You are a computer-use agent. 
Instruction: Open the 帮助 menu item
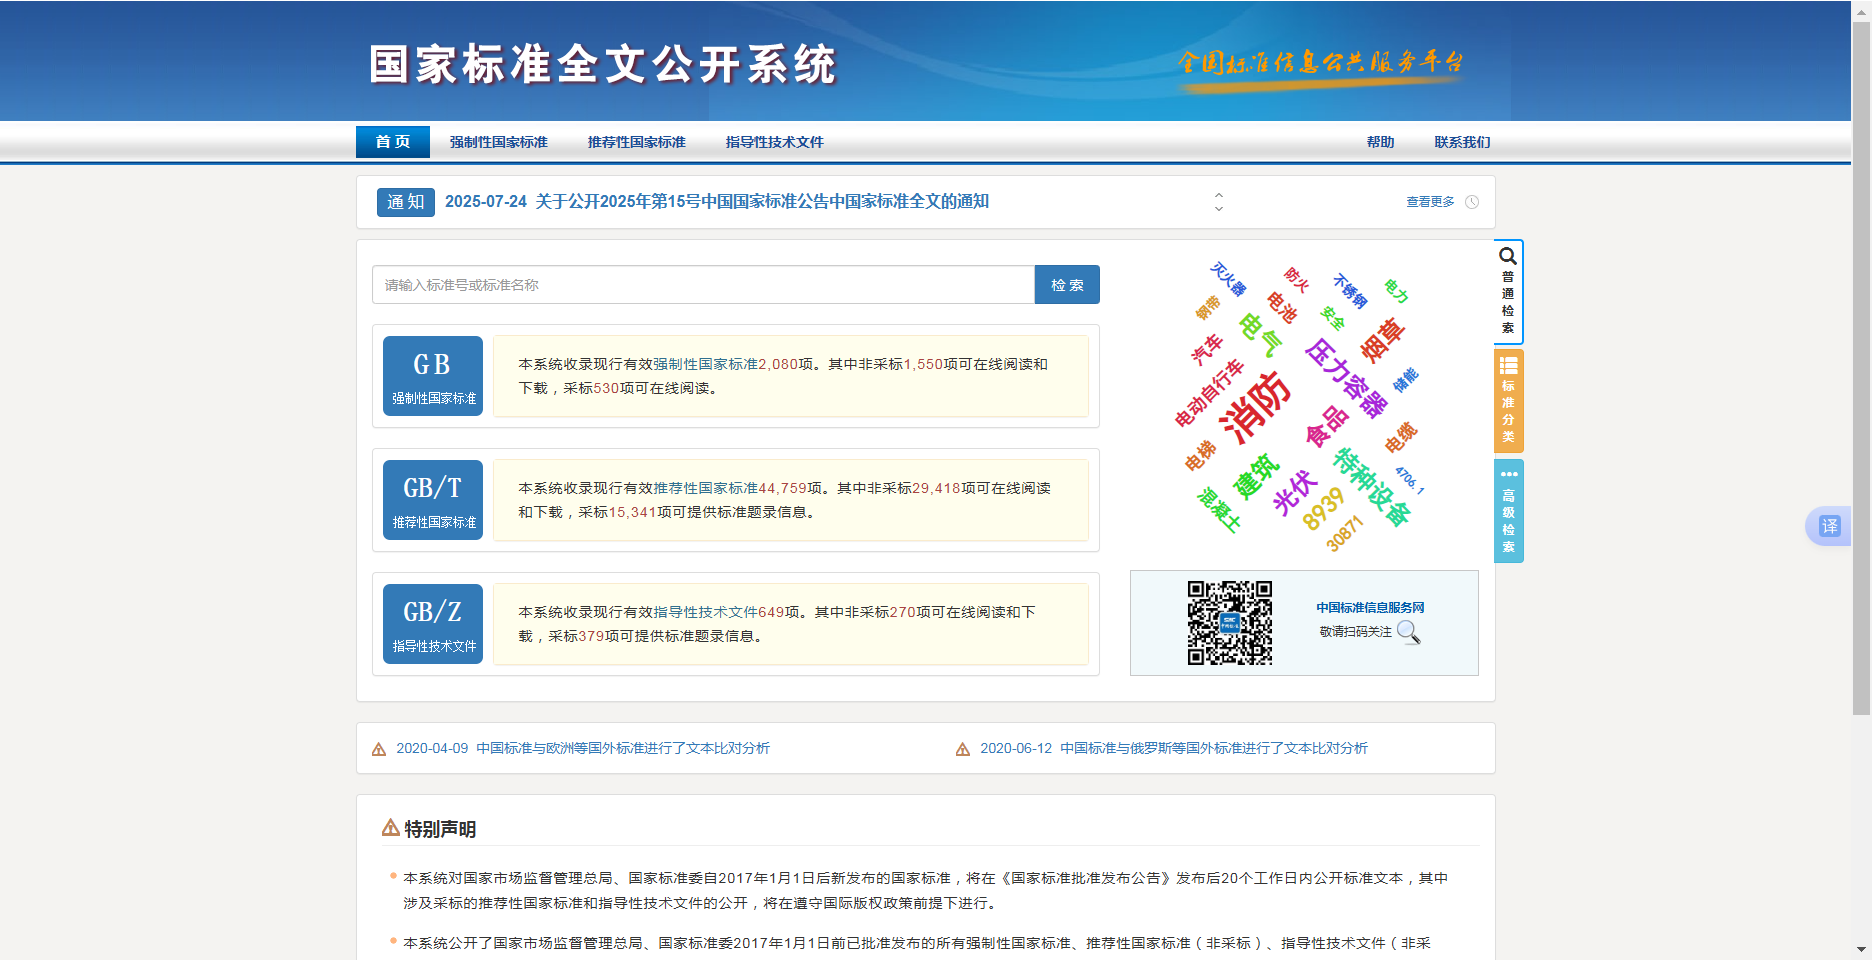pos(1379,142)
